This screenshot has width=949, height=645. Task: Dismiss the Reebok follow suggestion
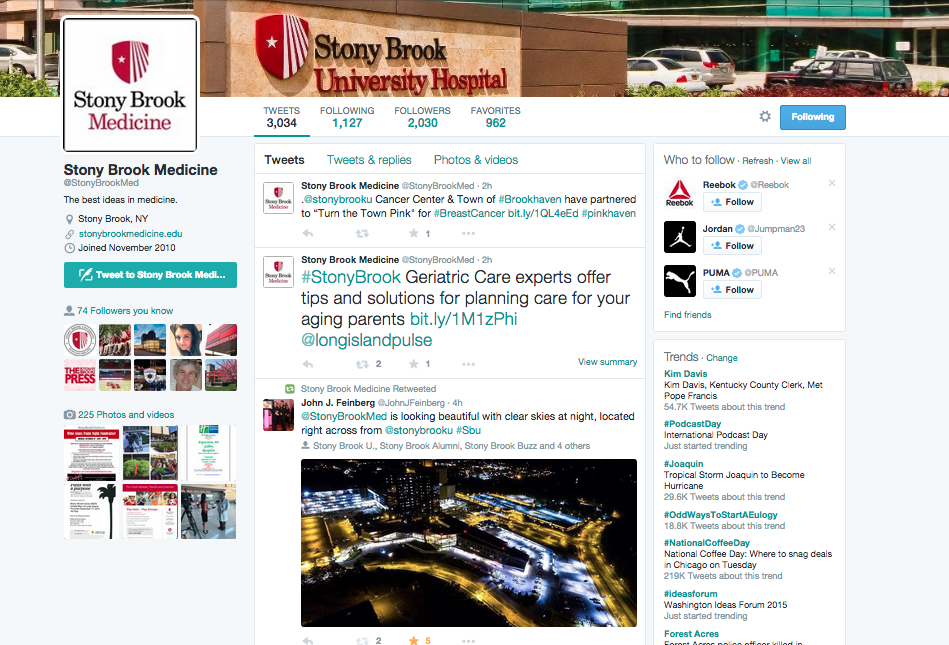click(832, 183)
